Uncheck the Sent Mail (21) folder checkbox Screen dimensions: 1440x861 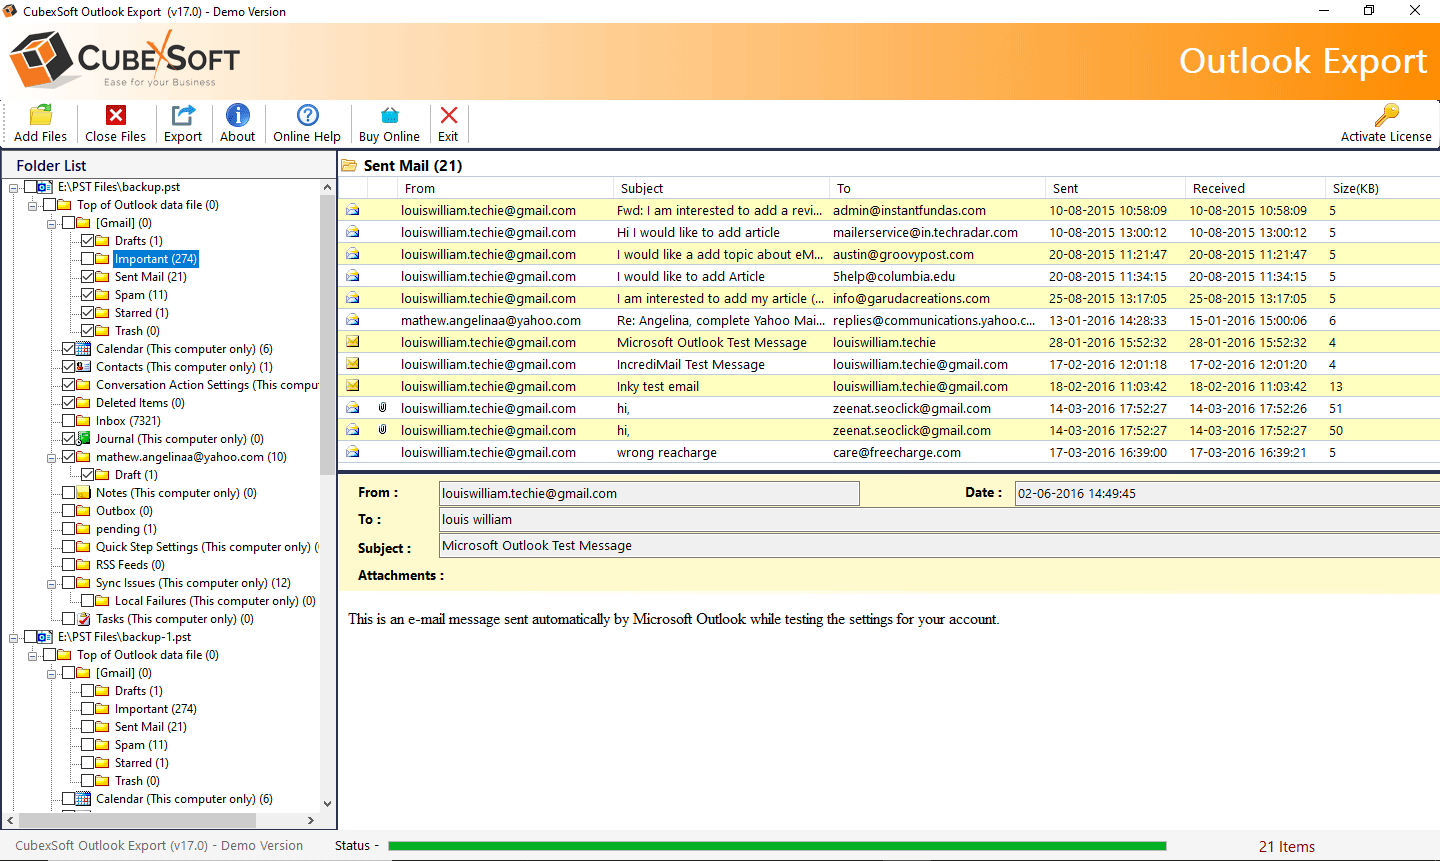click(x=88, y=277)
